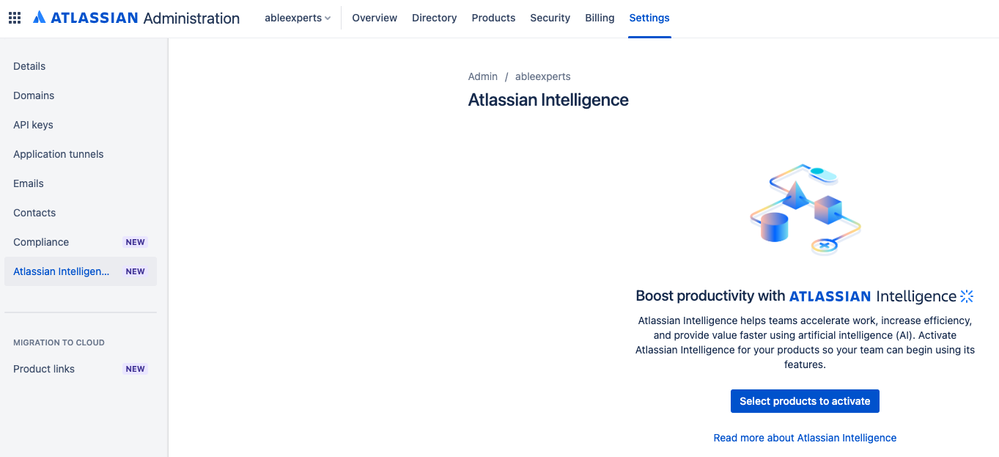Click Select products to activate button
The height and width of the screenshot is (457, 999).
pos(805,401)
